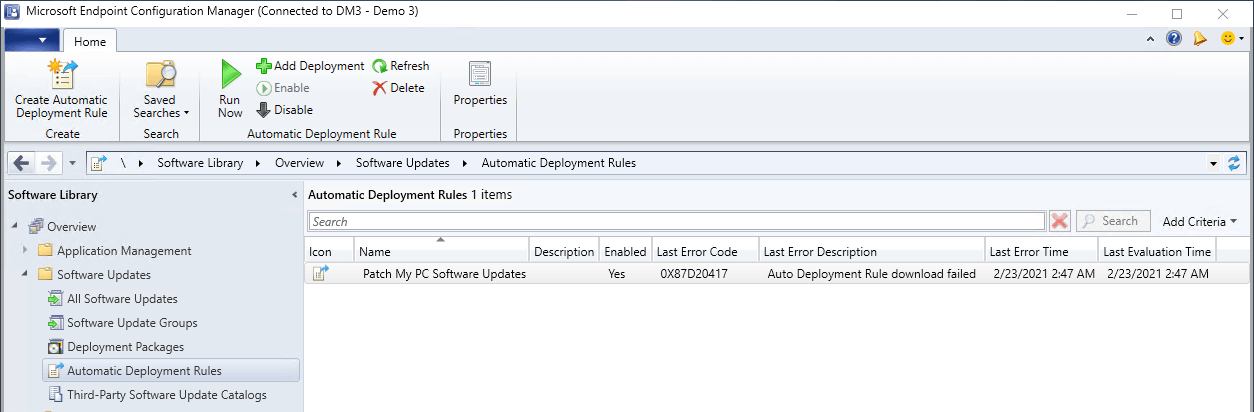Click Create Automatic Deployment Rule icon

click(x=61, y=75)
